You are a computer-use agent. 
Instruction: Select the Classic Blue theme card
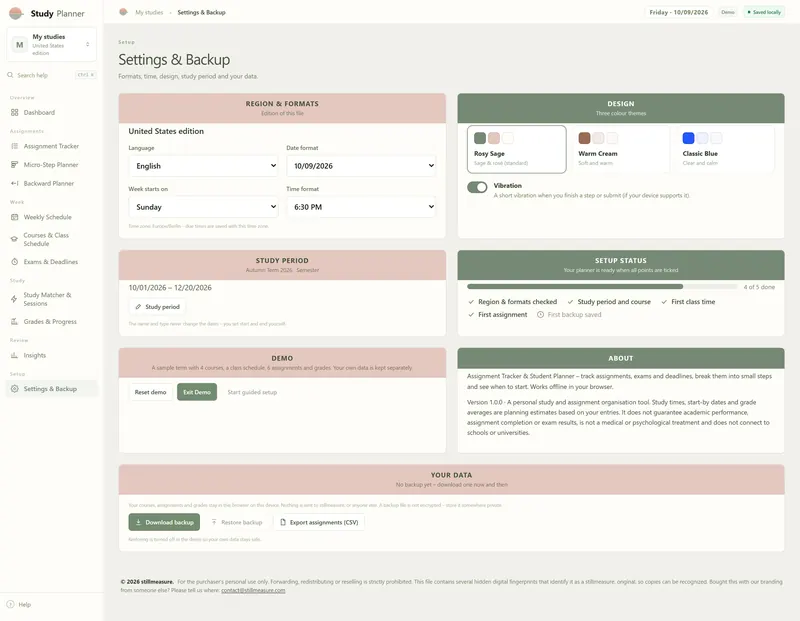pyautogui.click(x=725, y=150)
